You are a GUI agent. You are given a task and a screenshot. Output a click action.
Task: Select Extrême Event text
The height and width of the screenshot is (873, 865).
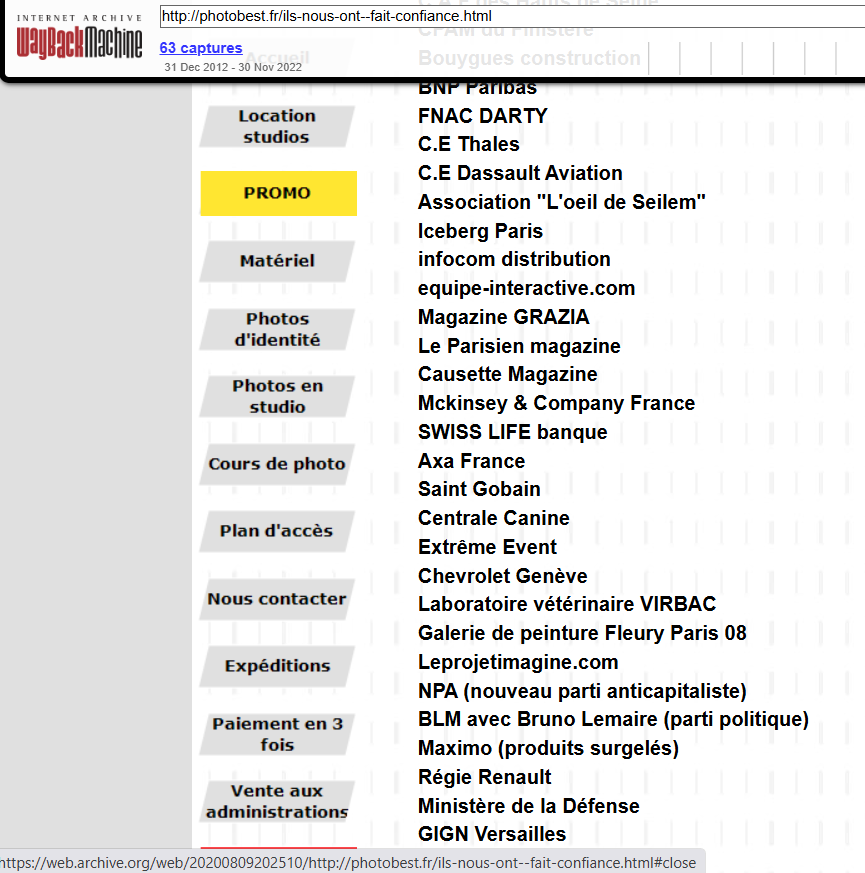pyautogui.click(x=487, y=547)
